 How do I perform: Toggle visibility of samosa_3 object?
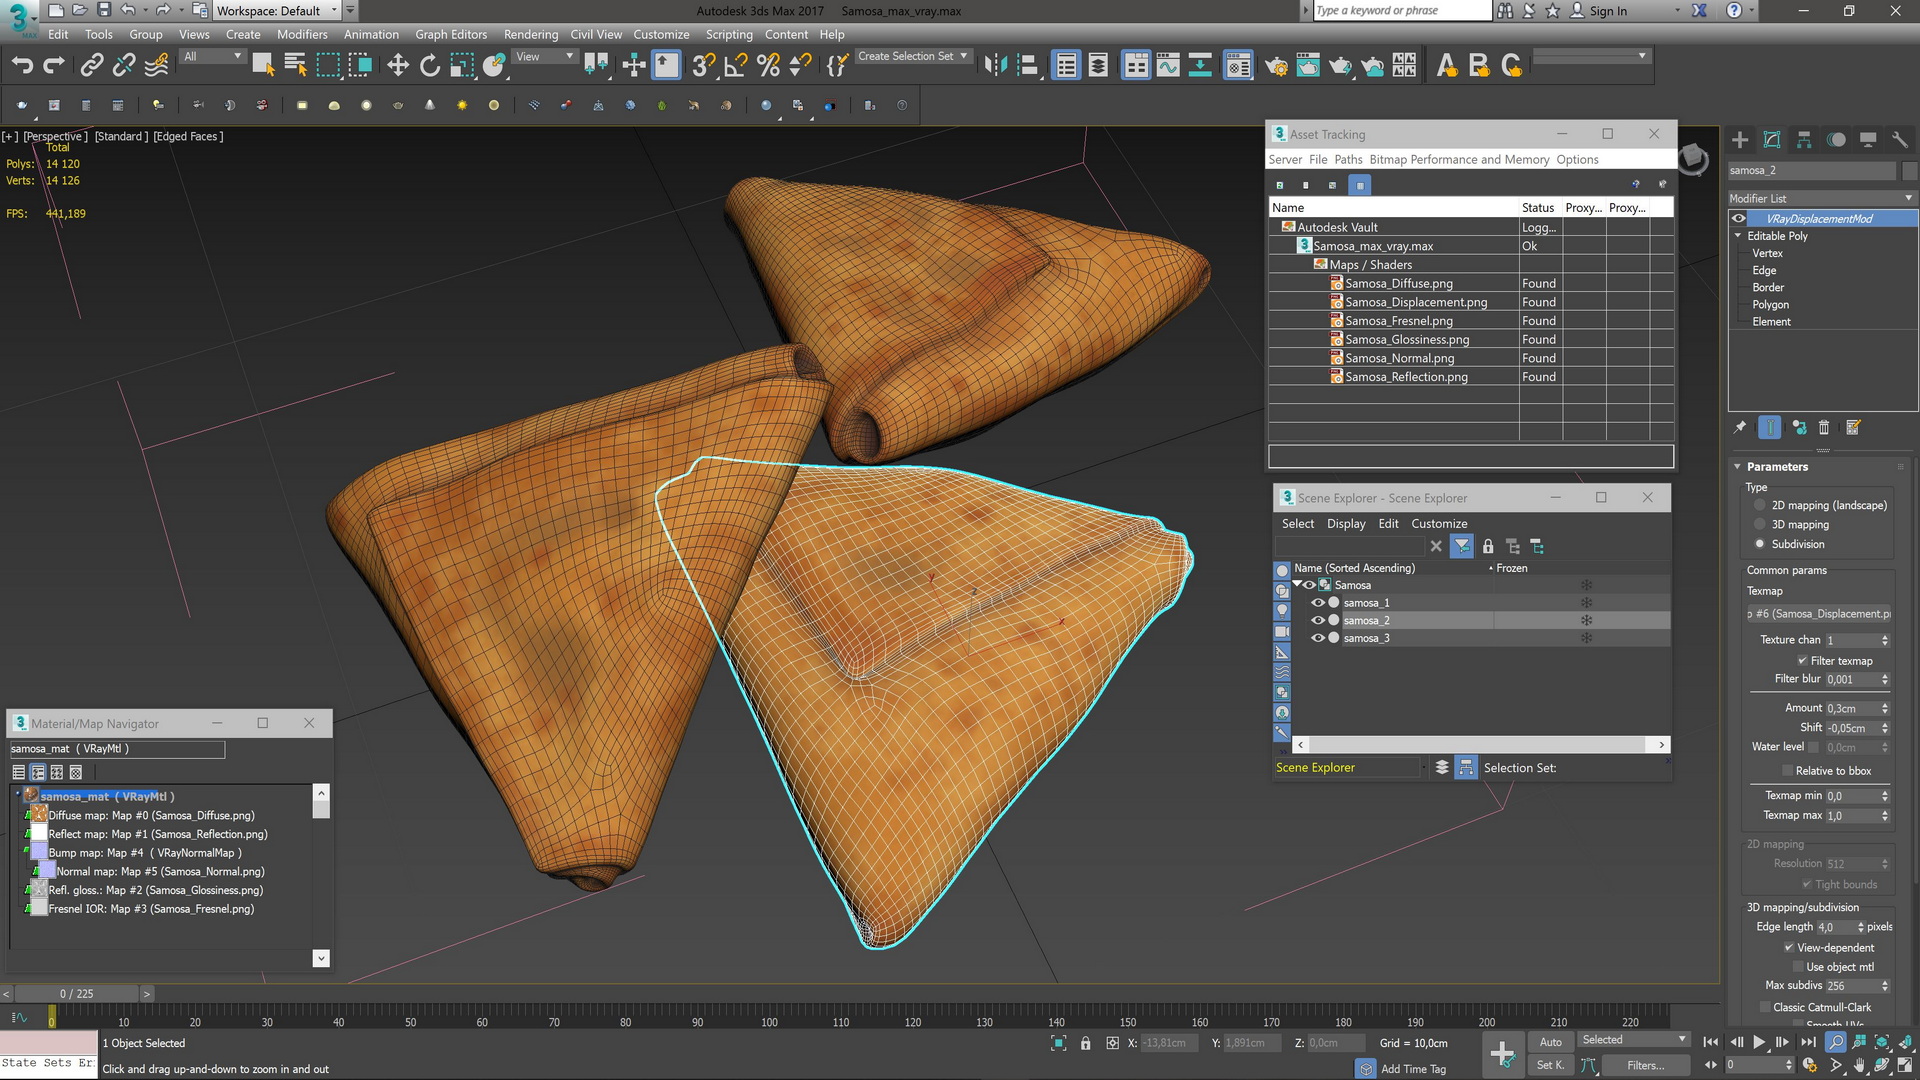click(1317, 638)
